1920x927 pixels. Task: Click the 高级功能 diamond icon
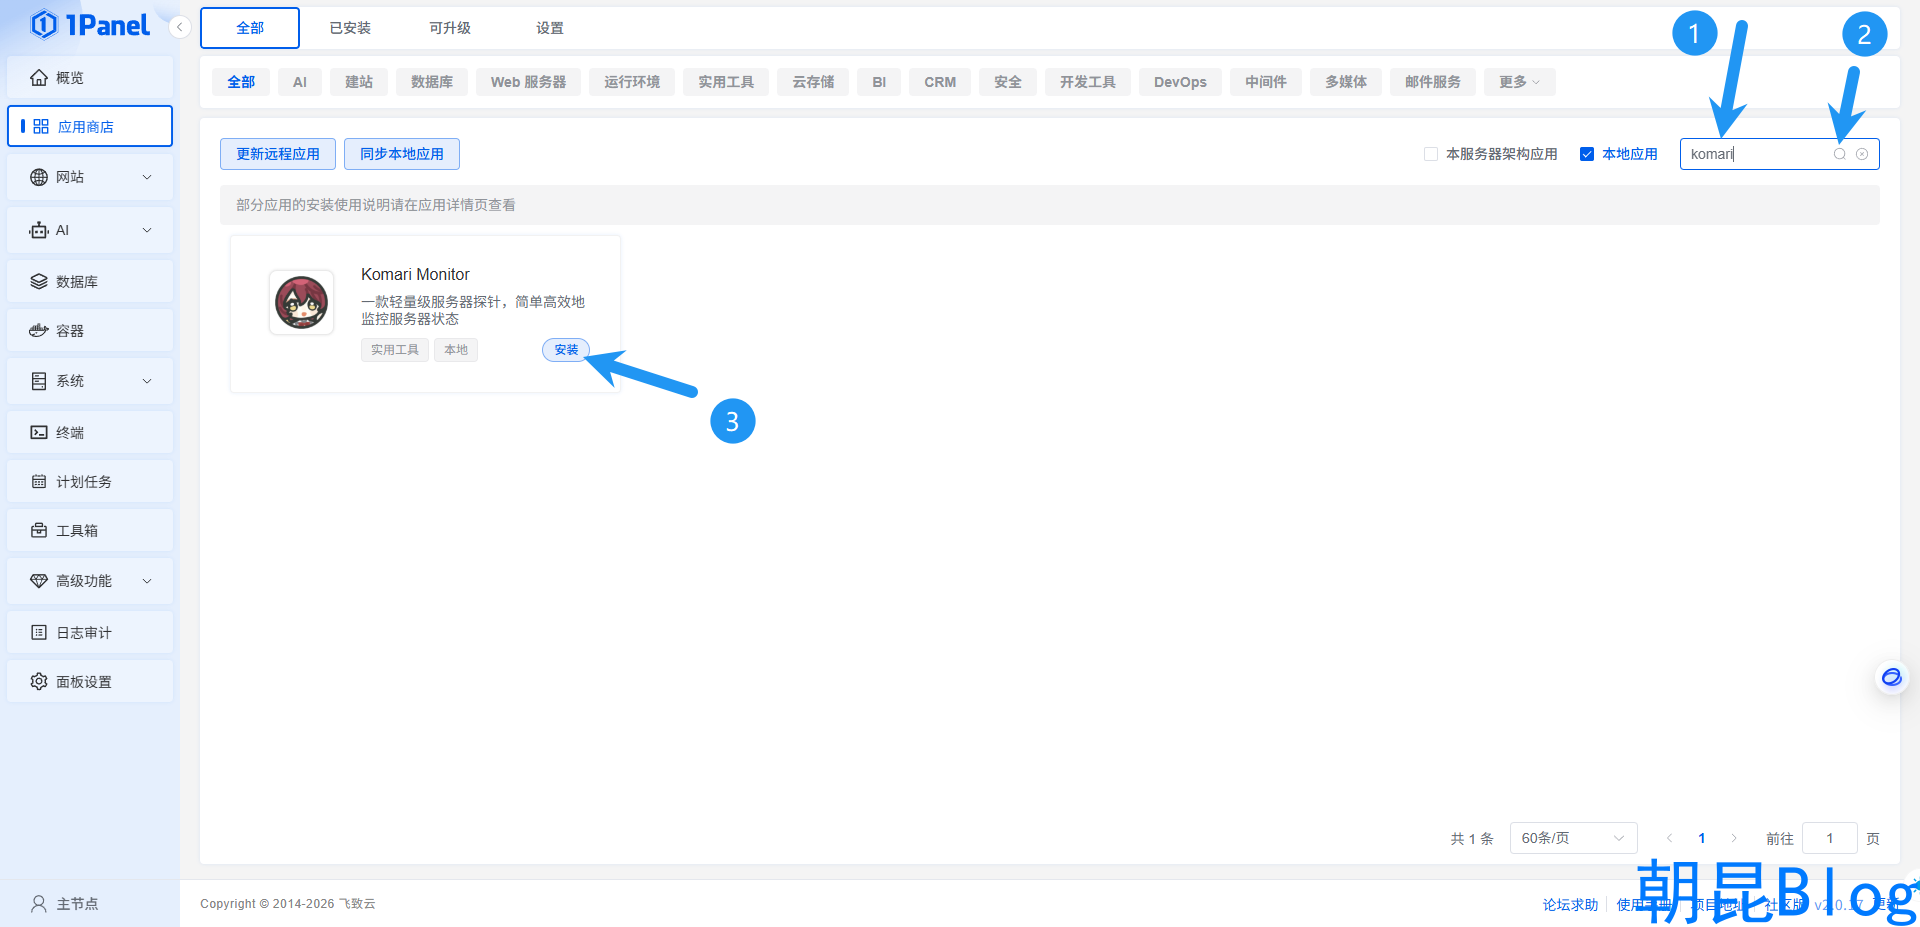[x=39, y=581]
